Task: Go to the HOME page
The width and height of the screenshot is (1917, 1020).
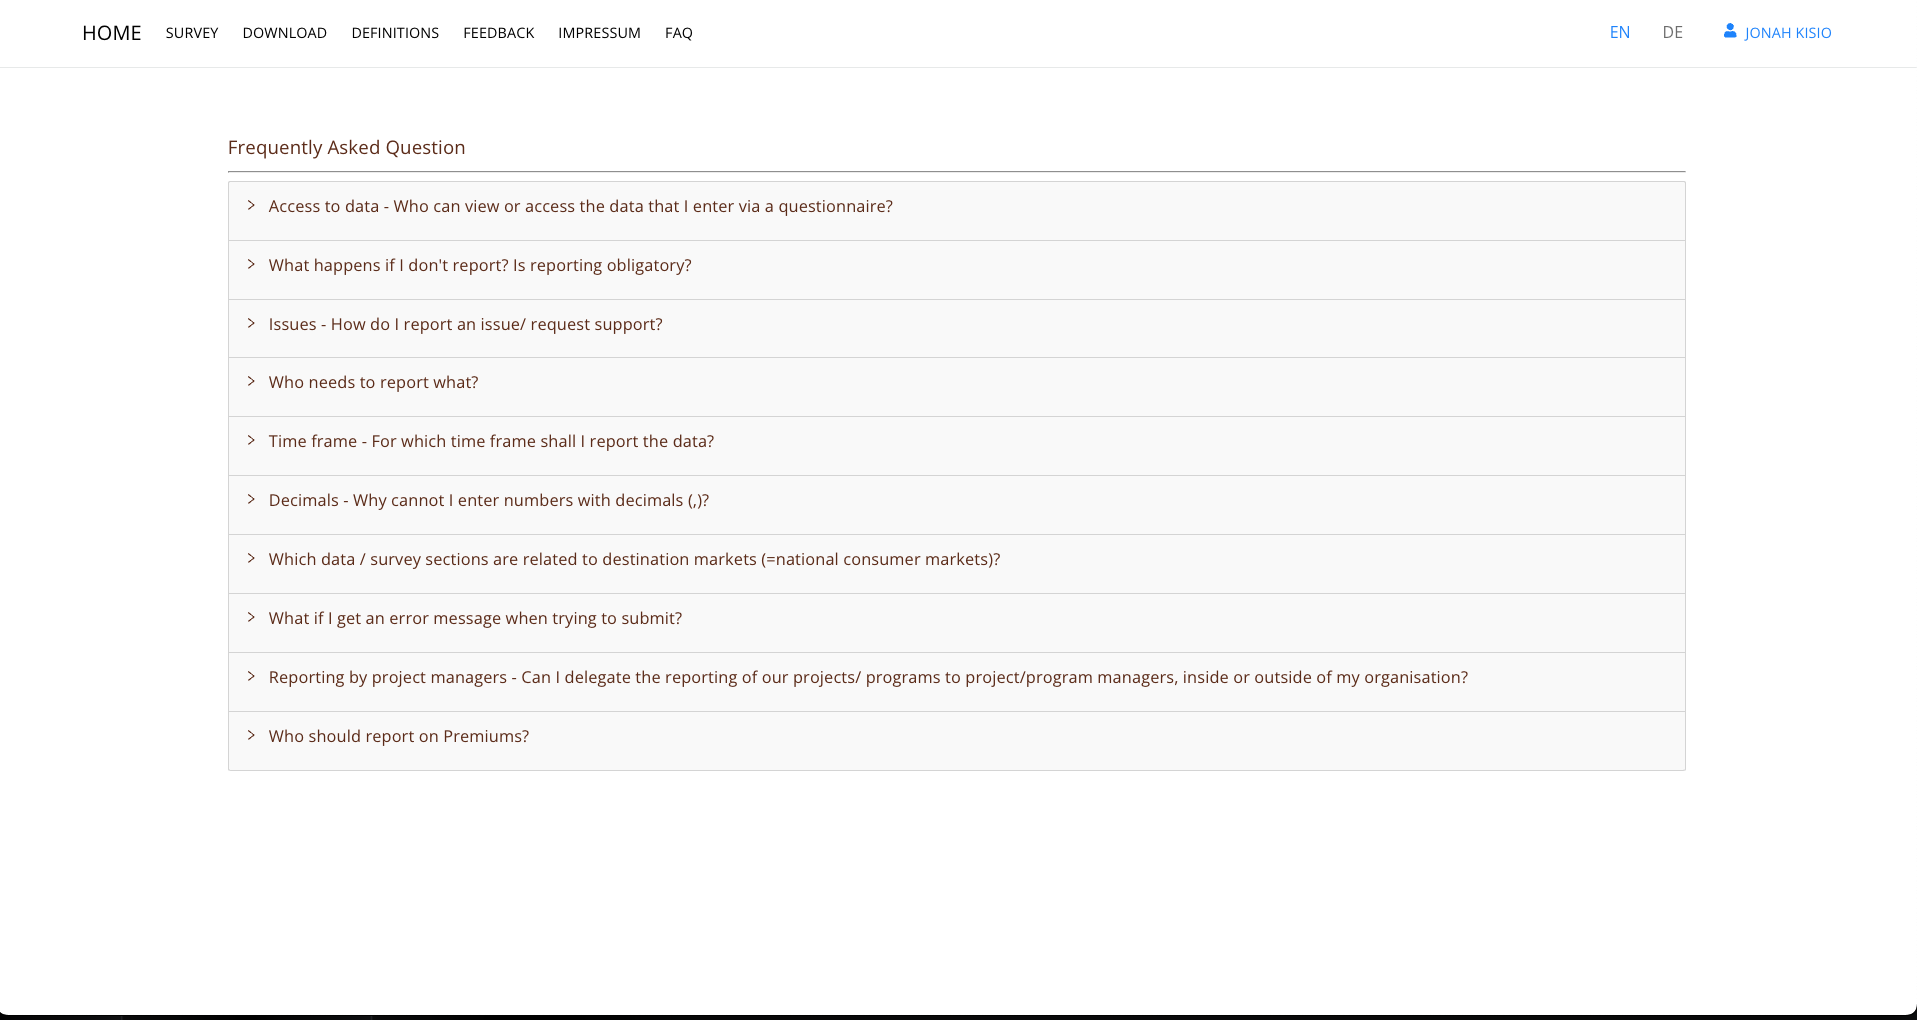Action: pos(112,33)
